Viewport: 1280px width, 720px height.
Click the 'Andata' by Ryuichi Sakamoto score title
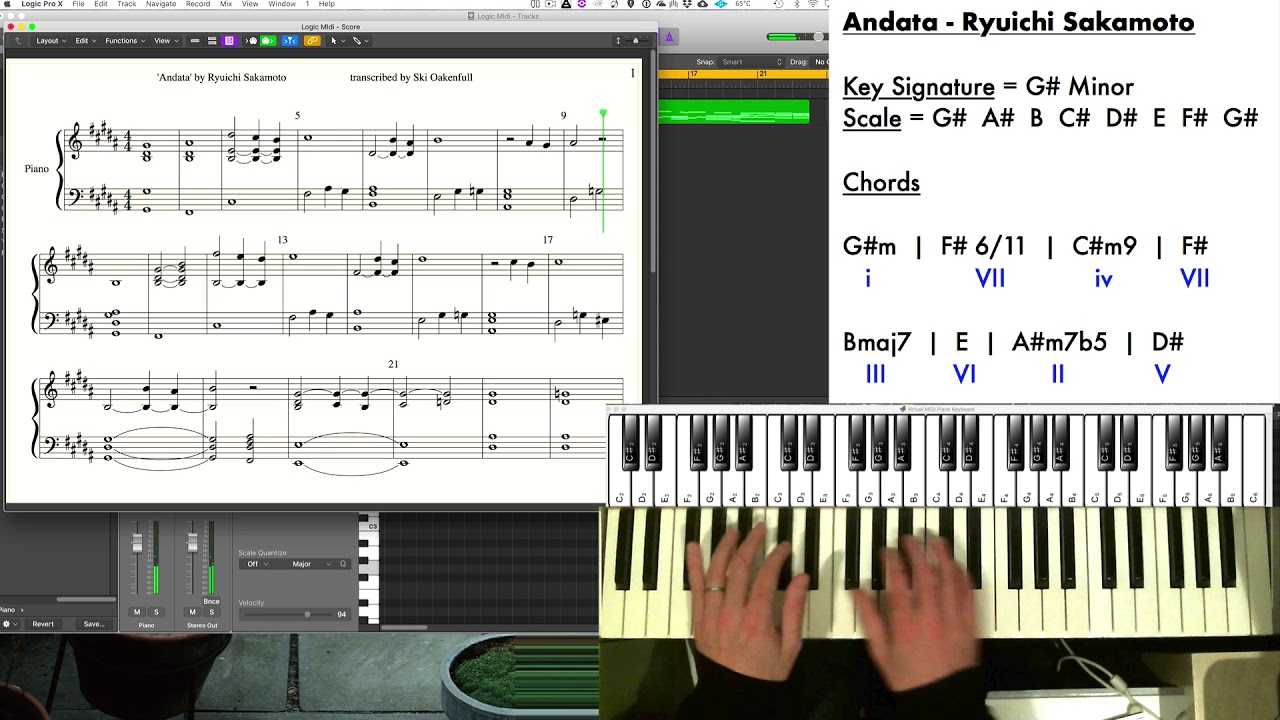pyautogui.click(x=221, y=77)
